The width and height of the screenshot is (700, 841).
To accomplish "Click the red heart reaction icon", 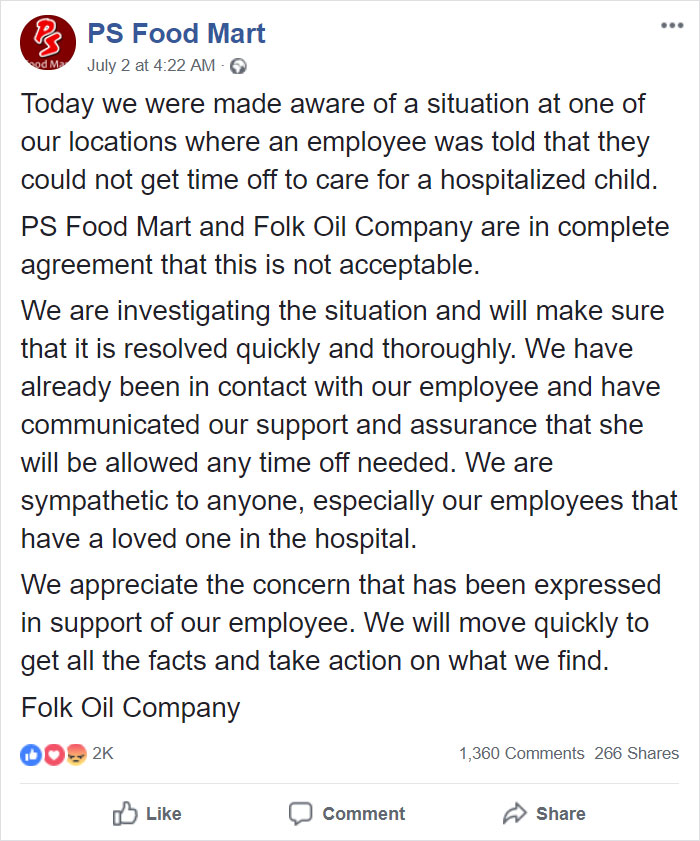I will click(54, 755).
